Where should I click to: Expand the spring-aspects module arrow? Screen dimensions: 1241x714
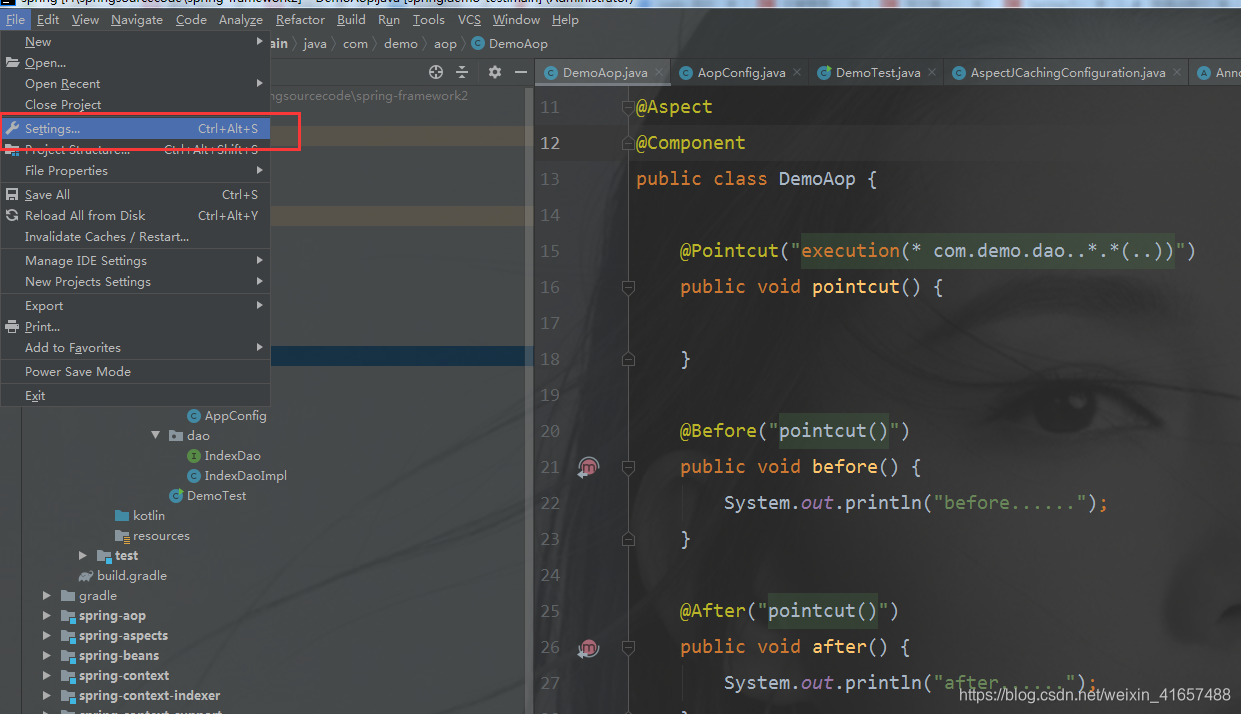click(x=47, y=636)
